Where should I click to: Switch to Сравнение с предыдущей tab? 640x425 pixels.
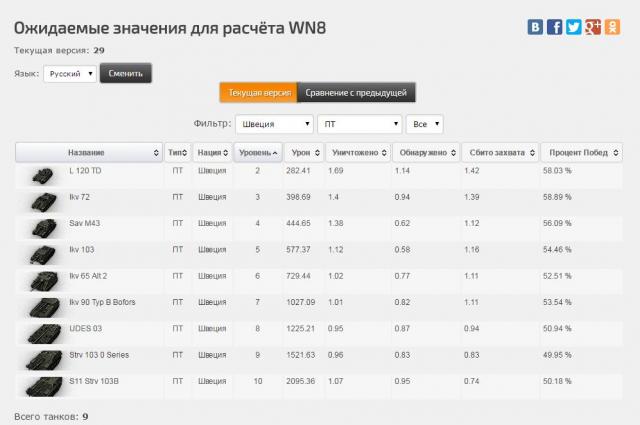355,93
